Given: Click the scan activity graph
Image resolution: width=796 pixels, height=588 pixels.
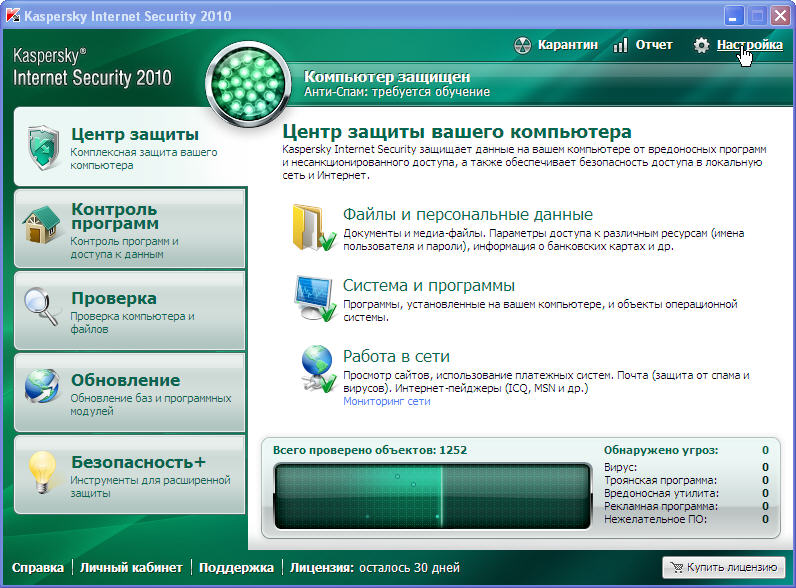Looking at the screenshot, I should coord(433,496).
